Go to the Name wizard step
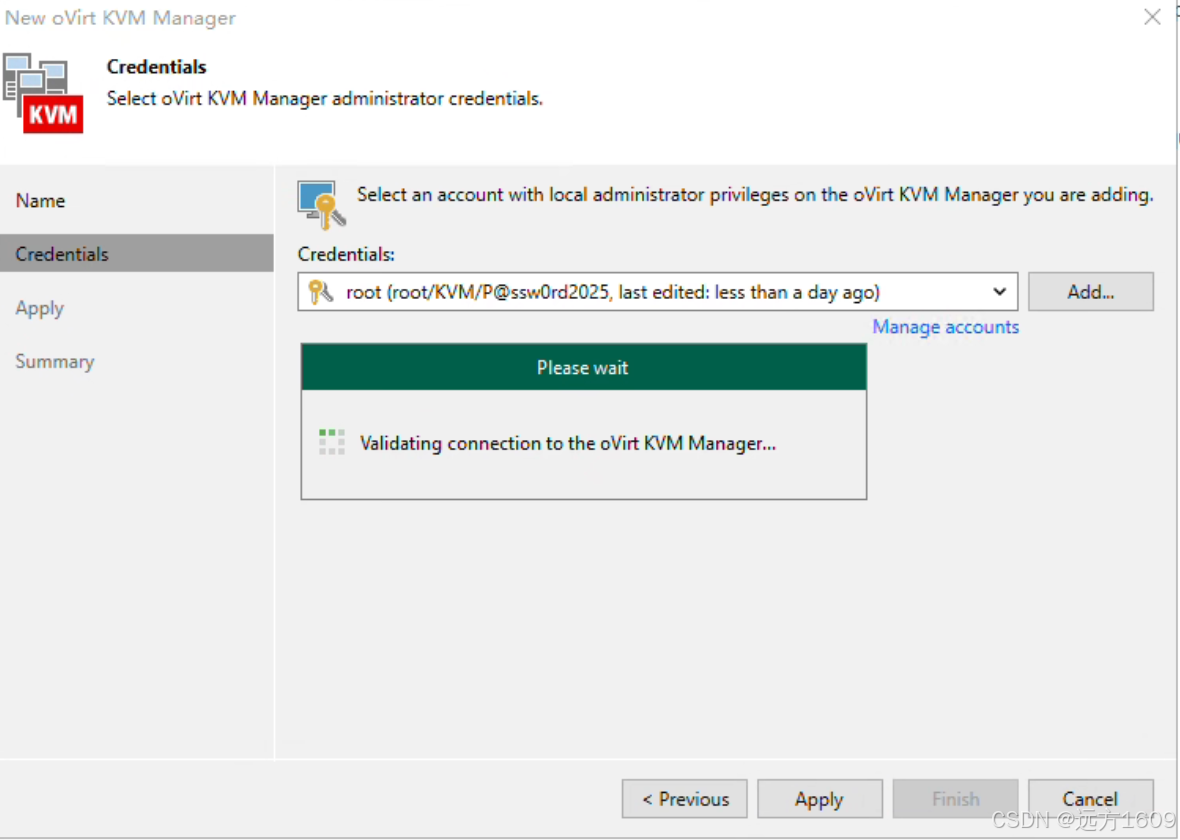Image resolution: width=1180 pixels, height=840 pixels. pyautogui.click(x=41, y=201)
